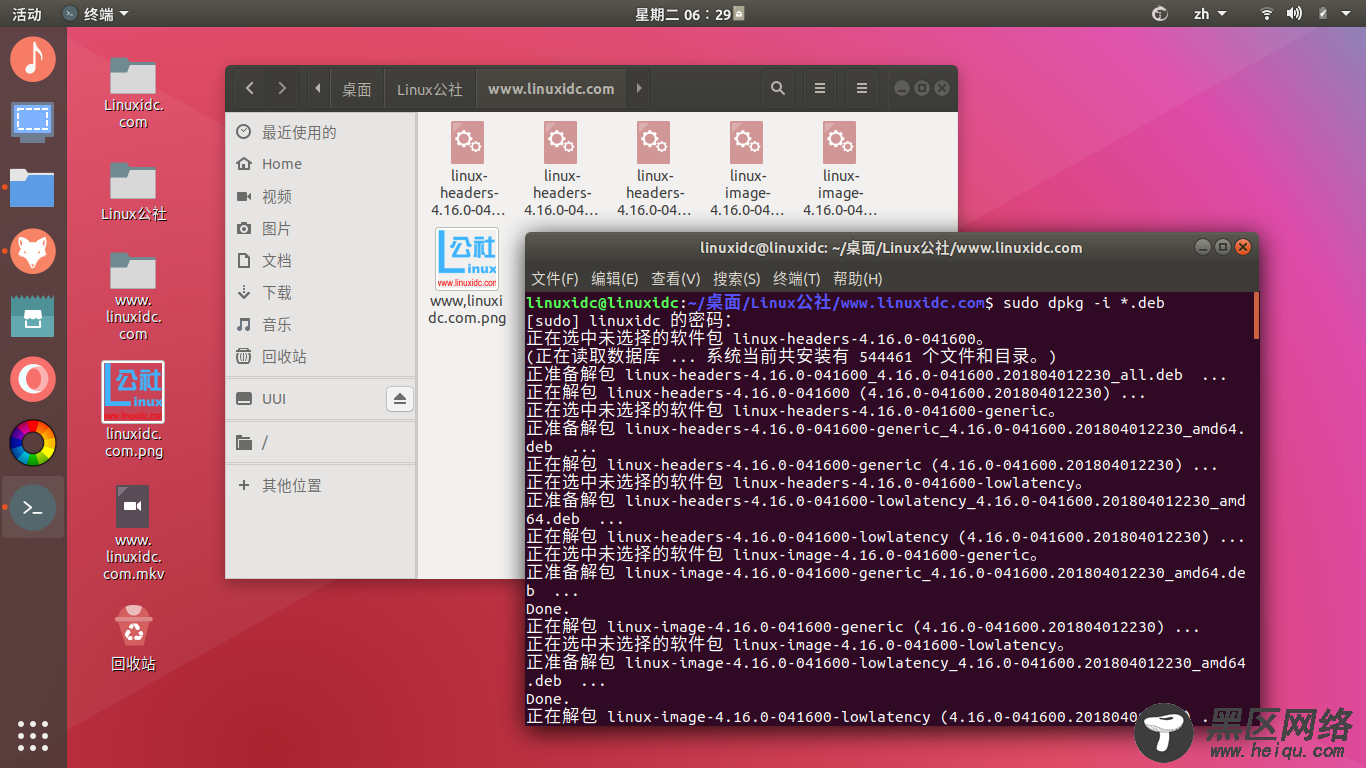This screenshot has height=768, width=1366.
Task: Open volume indicator in top bar
Action: pyautogui.click(x=1294, y=14)
